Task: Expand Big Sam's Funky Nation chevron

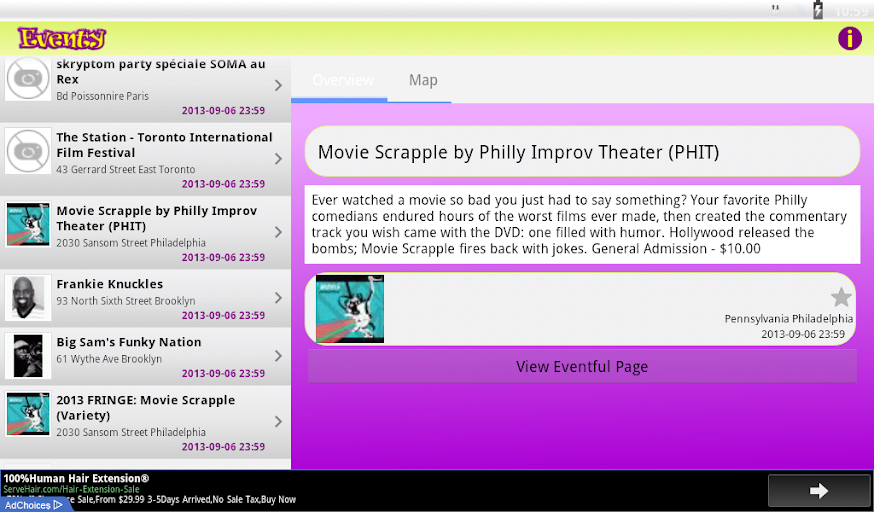Action: pyautogui.click(x=278, y=356)
